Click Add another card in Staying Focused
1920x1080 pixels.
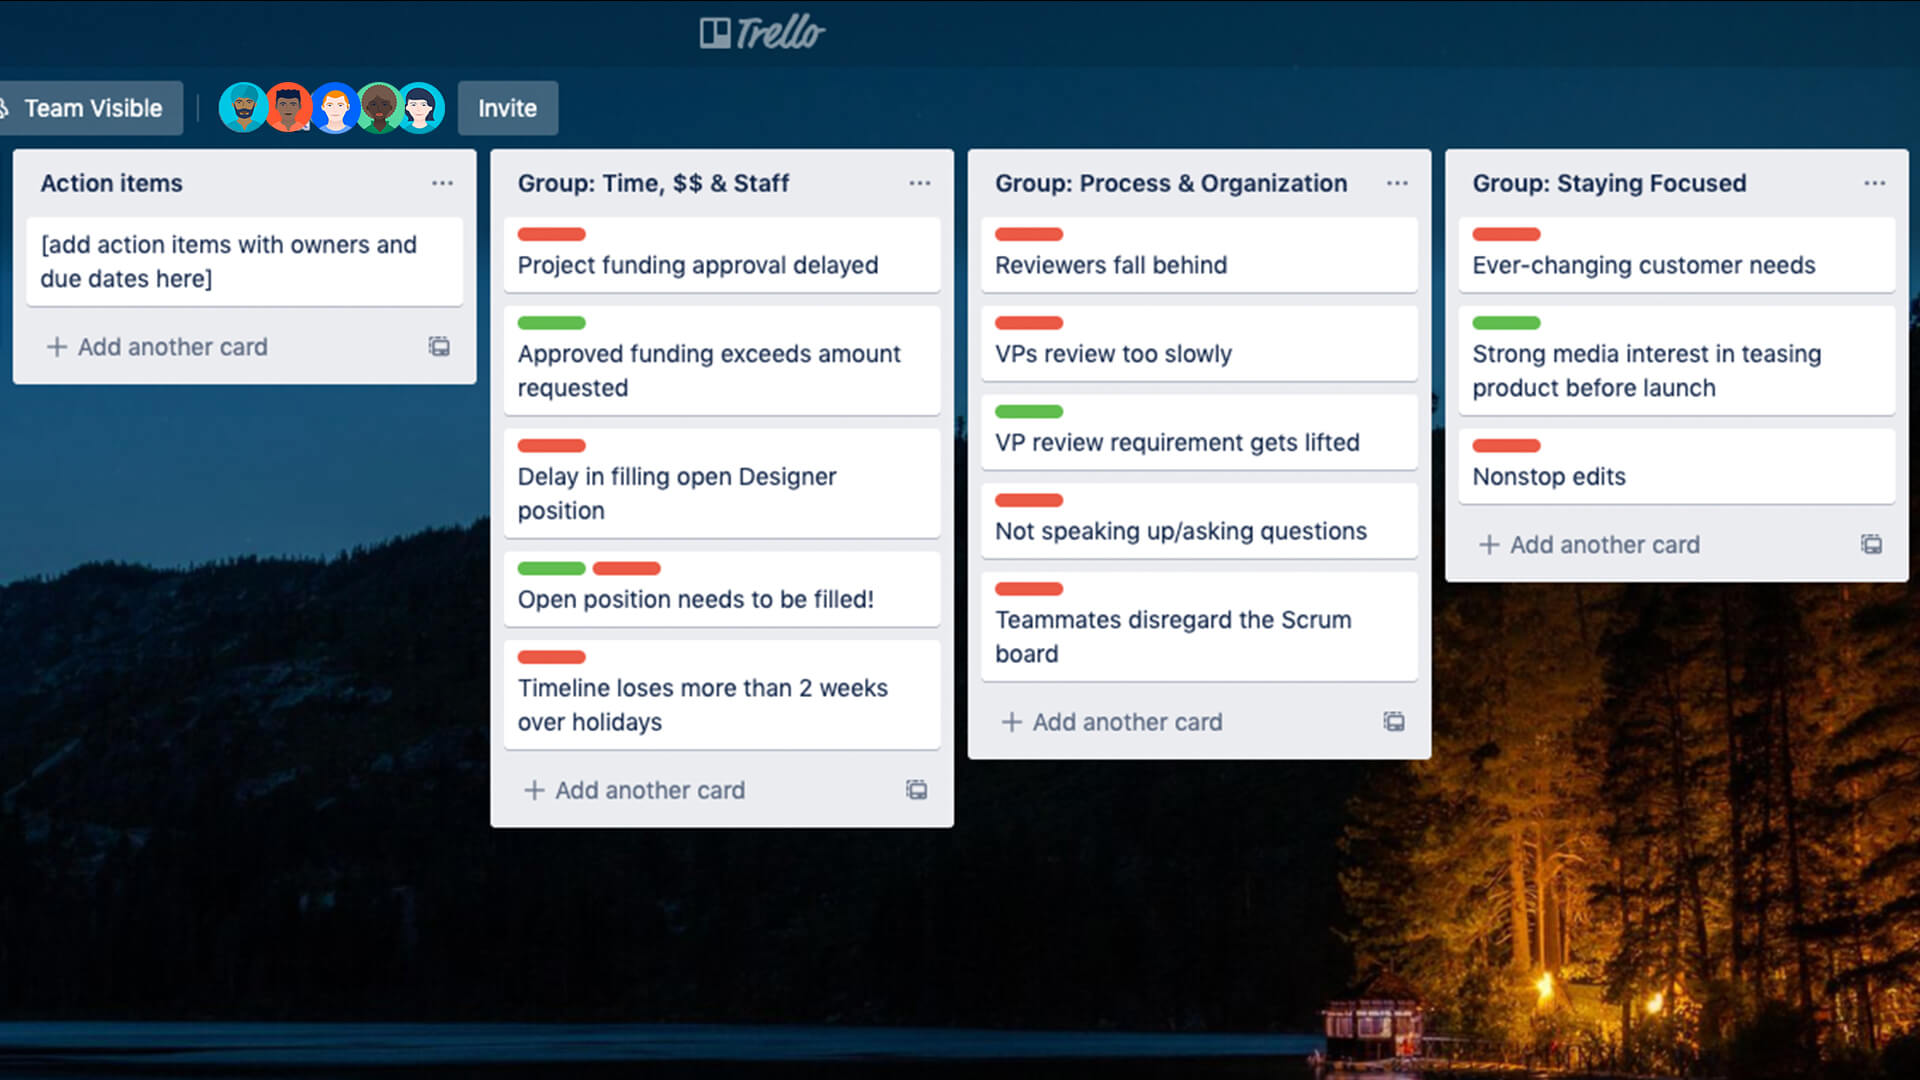click(1596, 543)
